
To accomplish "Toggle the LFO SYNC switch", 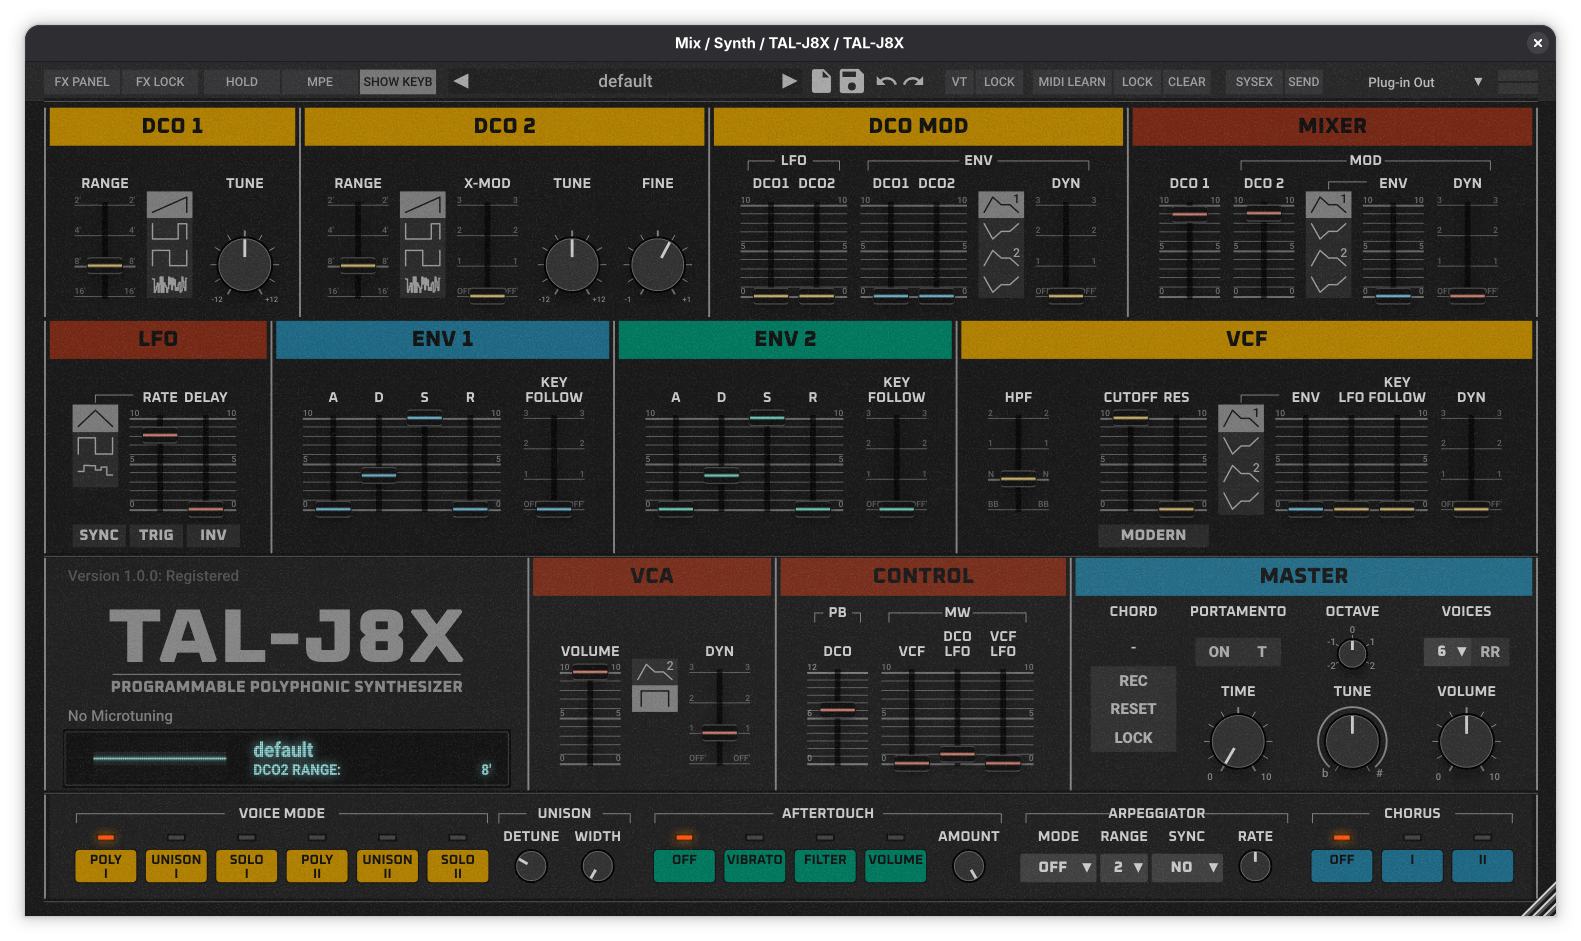I will 99,535.
